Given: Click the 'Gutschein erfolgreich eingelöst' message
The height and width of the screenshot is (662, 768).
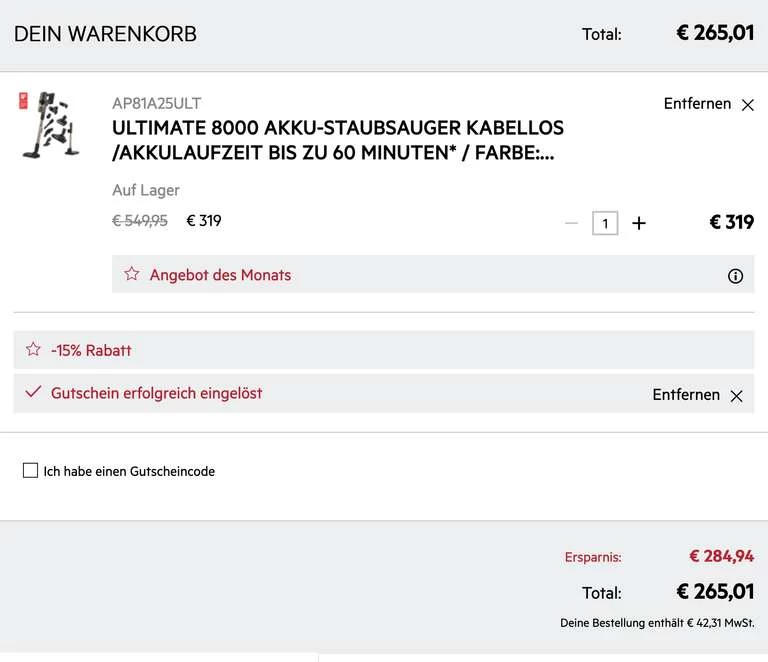Looking at the screenshot, I should (157, 394).
